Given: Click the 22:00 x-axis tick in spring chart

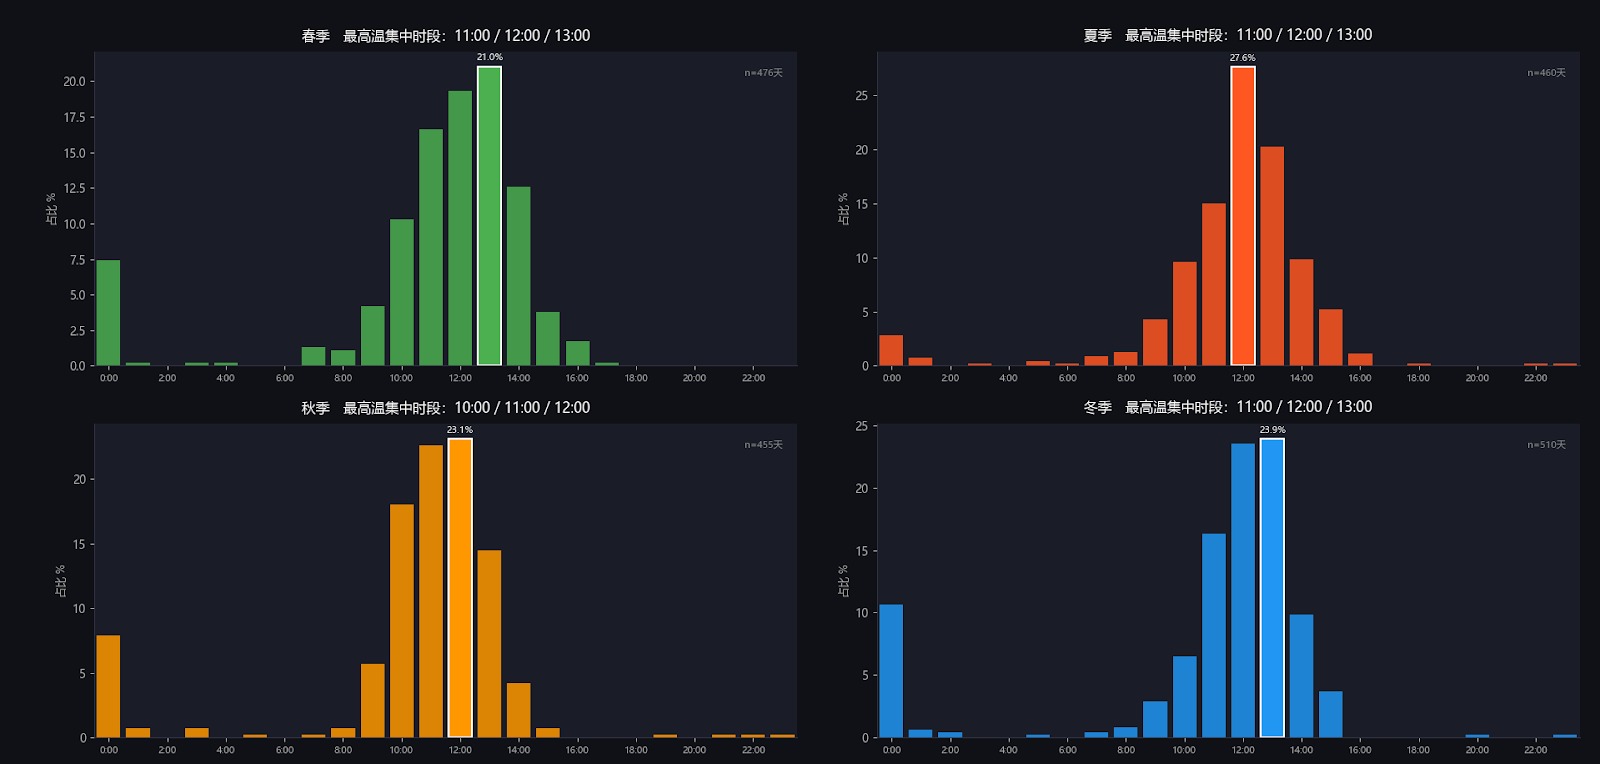Looking at the screenshot, I should point(753,378).
